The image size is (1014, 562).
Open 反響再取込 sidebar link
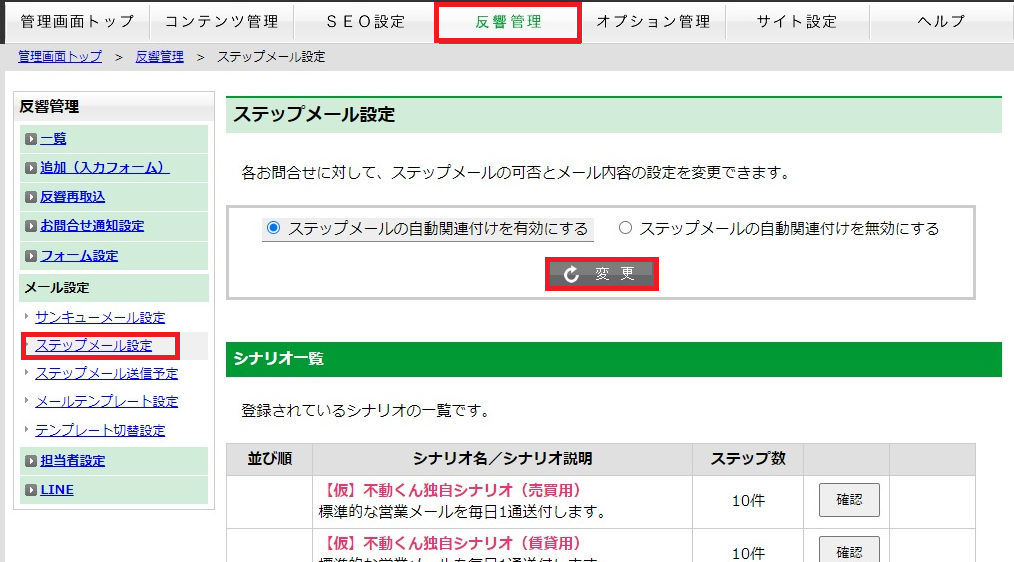[72, 197]
